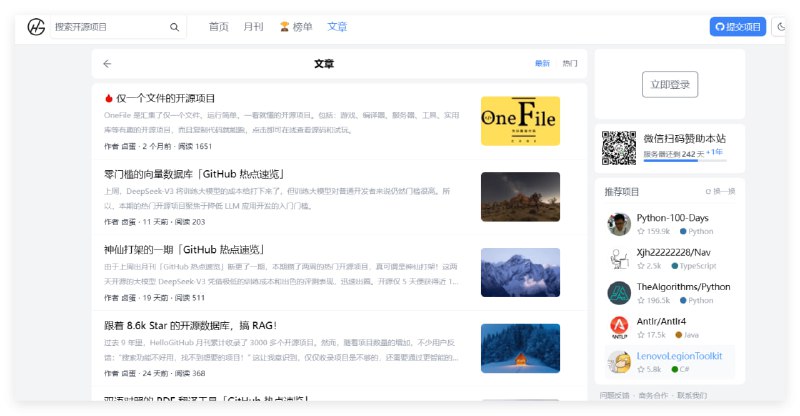Screen dimensions: 800x416
Task: Click the 立即登录 button
Action: coord(670,84)
